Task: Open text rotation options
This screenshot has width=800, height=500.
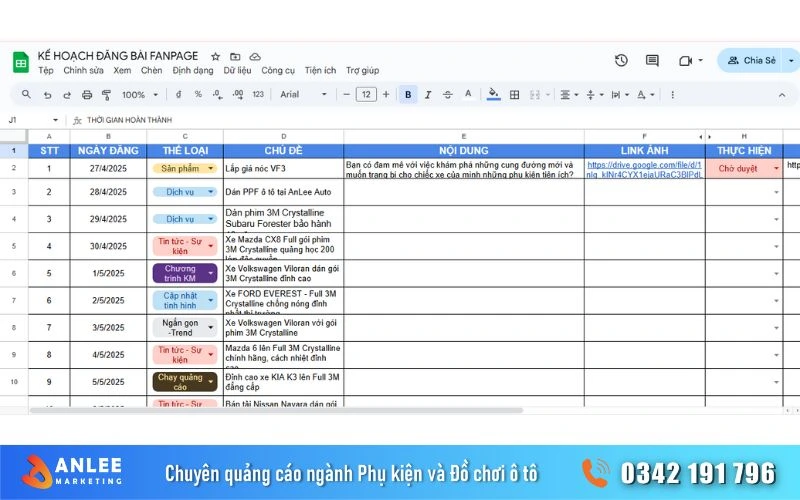Action: click(645, 95)
